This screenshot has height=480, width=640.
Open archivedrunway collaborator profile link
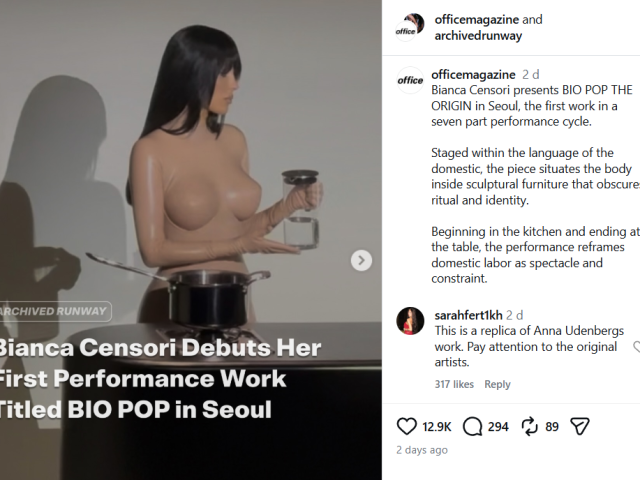pos(478,36)
